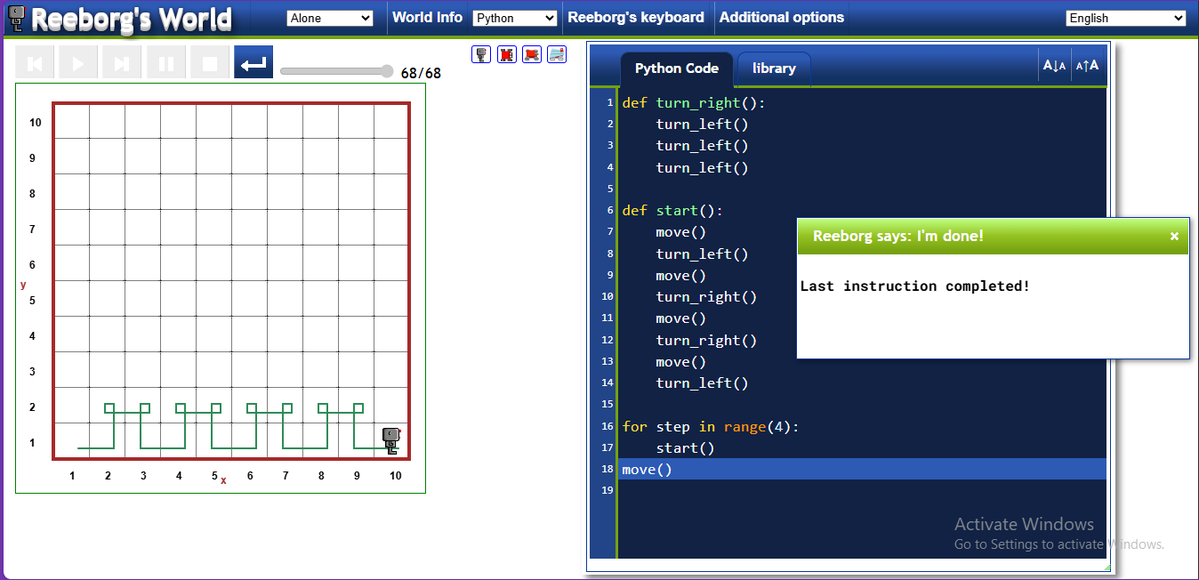Open Additional options menu
Screen dimensions: 1199x580
coord(781,18)
